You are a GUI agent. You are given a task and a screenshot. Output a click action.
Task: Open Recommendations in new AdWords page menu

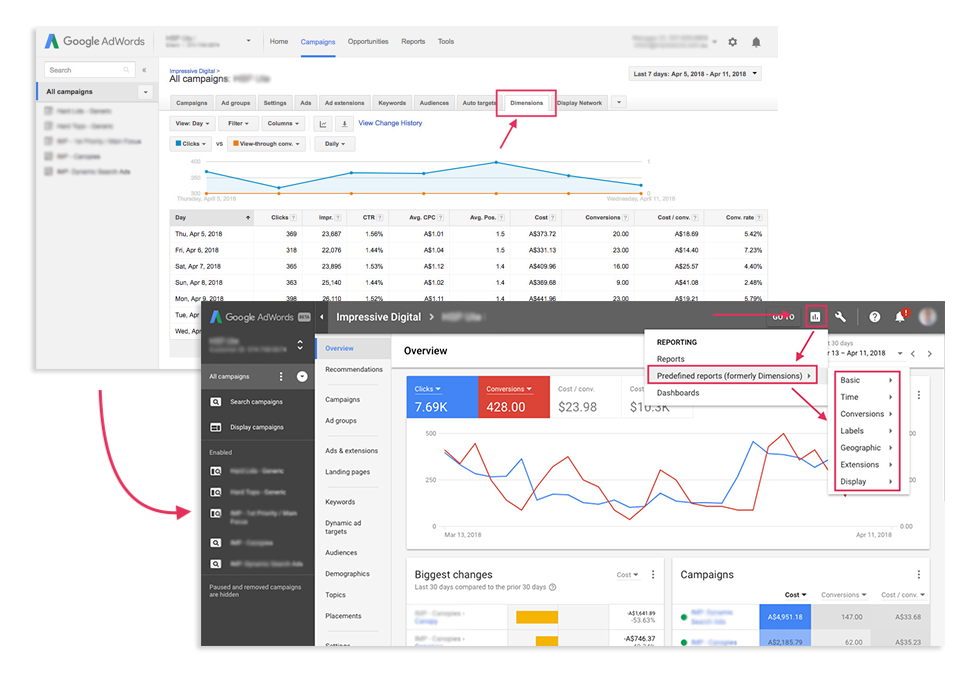(354, 370)
